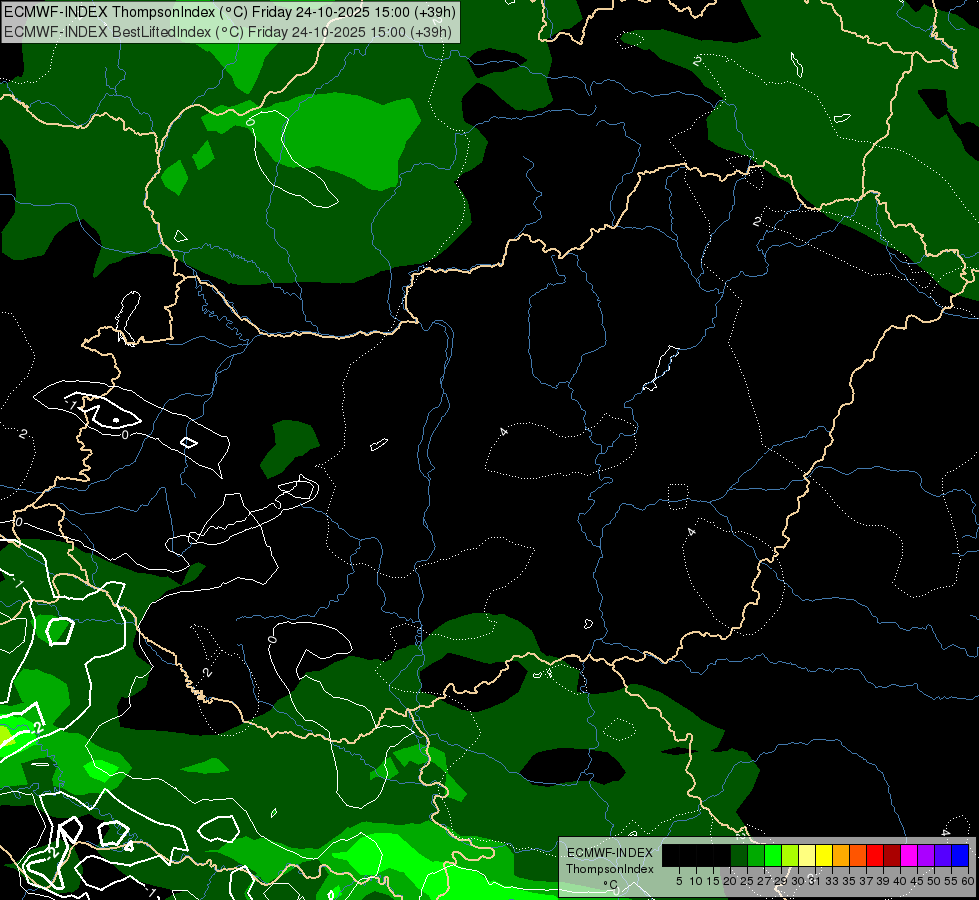Select the magenta 40–45 legend swatch
This screenshot has height=900, width=979.
click(908, 856)
